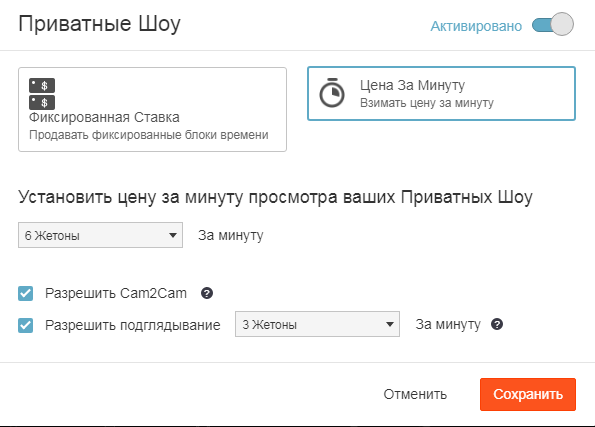Click the Активировано label text
This screenshot has height=427, width=595.
tap(476, 26)
